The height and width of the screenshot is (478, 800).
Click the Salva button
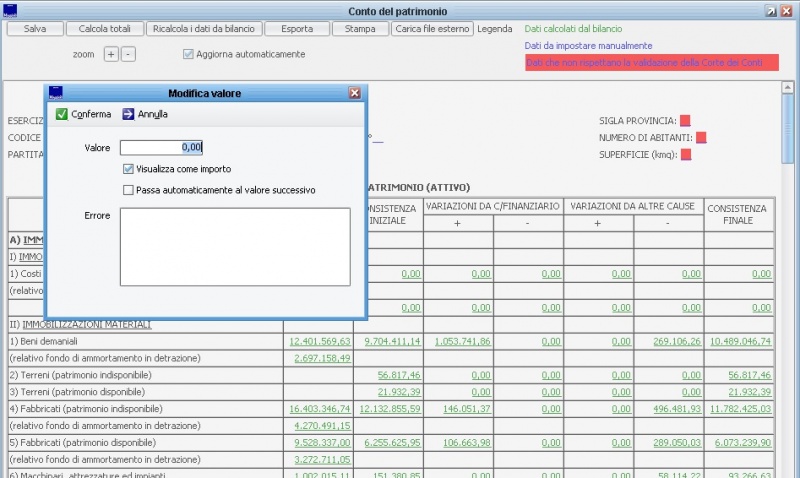pos(34,29)
